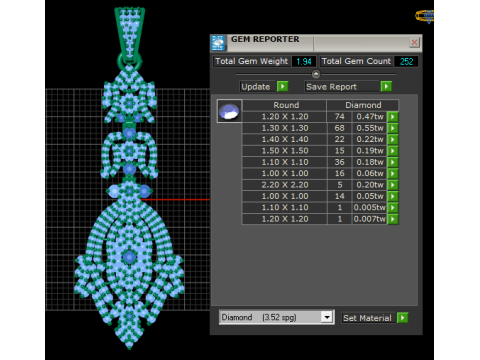Click the count cell showing 36

339,162
